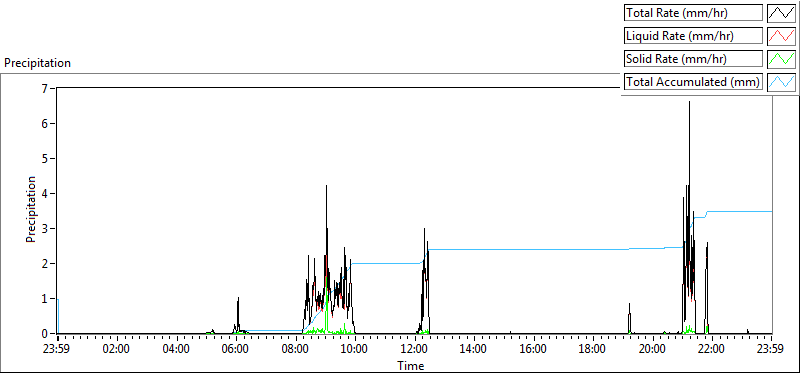Click the vertical Precipitation y-axis label
This screenshot has height=373, width=800.
pyautogui.click(x=31, y=209)
